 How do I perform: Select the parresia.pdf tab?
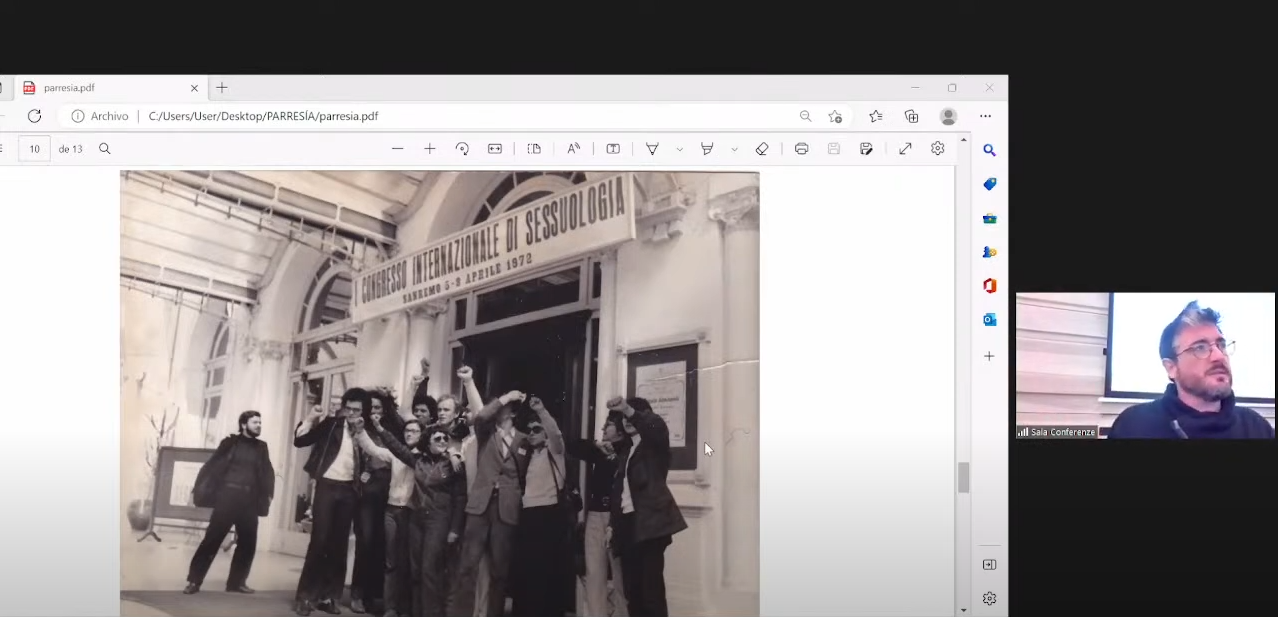pyautogui.click(x=108, y=88)
